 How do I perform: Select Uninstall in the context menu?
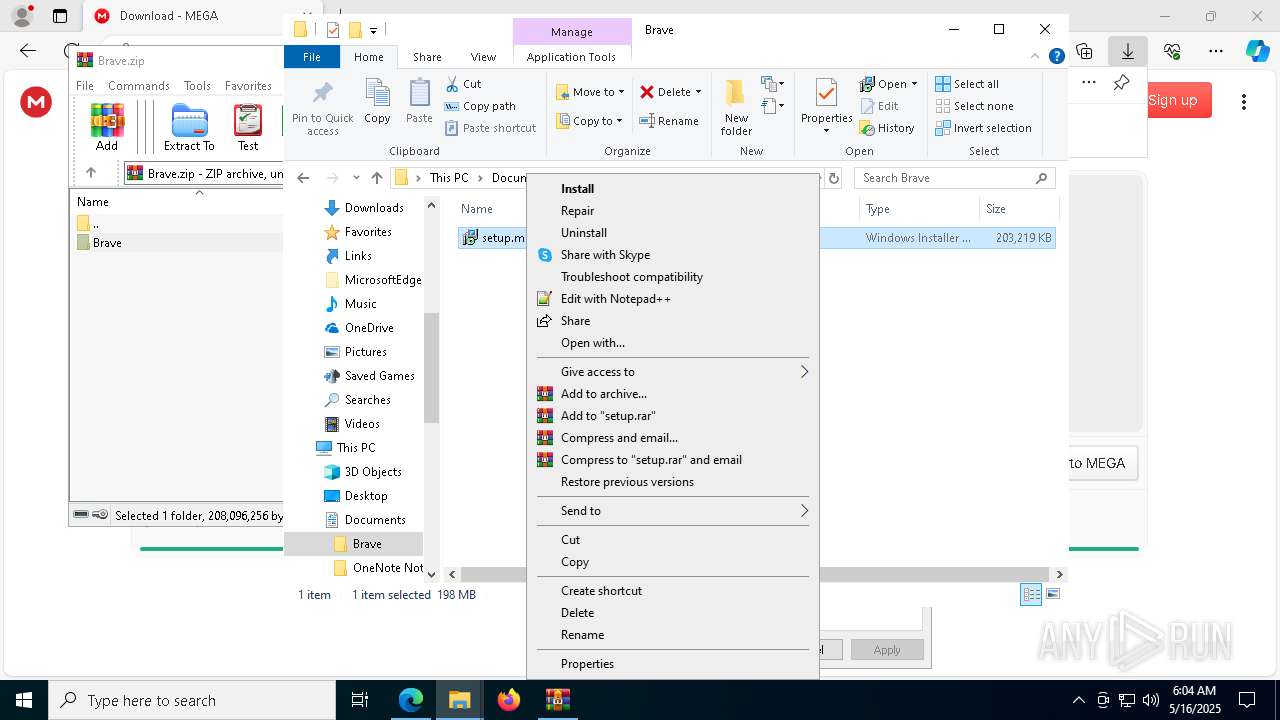[x=583, y=232]
